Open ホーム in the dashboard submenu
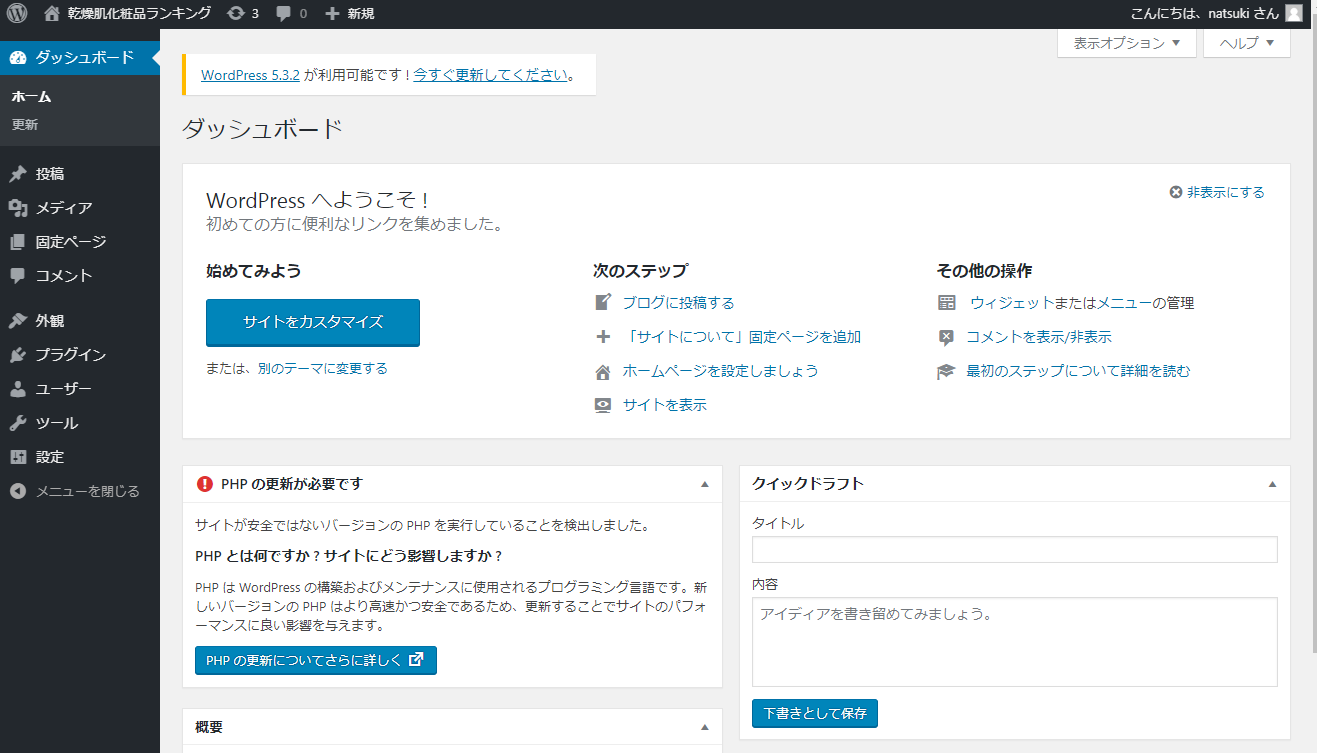The height and width of the screenshot is (753, 1317). point(31,97)
